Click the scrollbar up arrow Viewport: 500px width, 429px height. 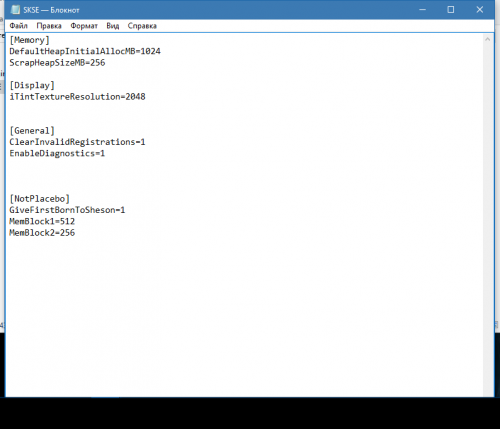click(488, 39)
